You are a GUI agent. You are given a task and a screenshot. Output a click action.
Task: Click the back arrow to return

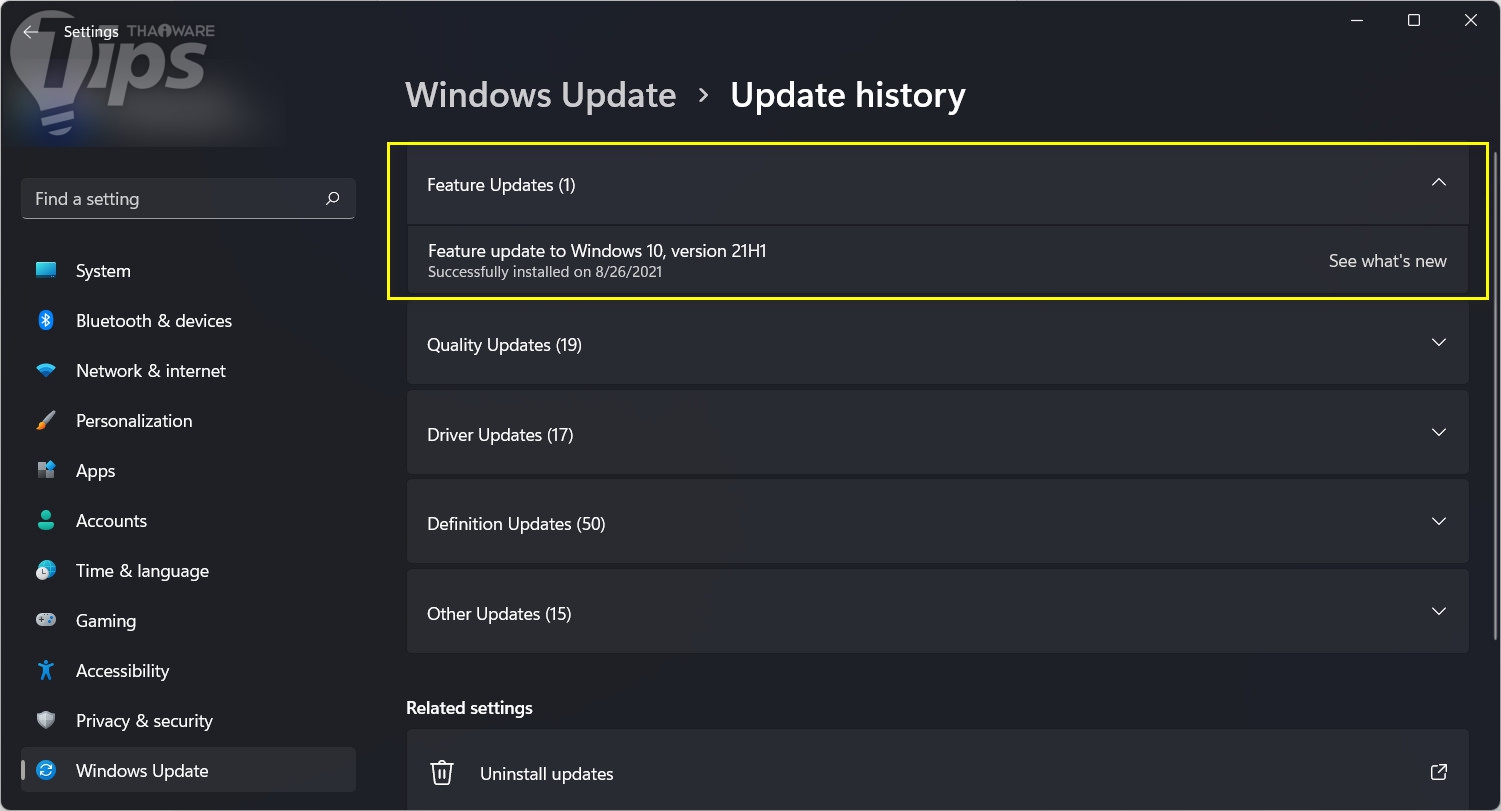click(x=31, y=31)
